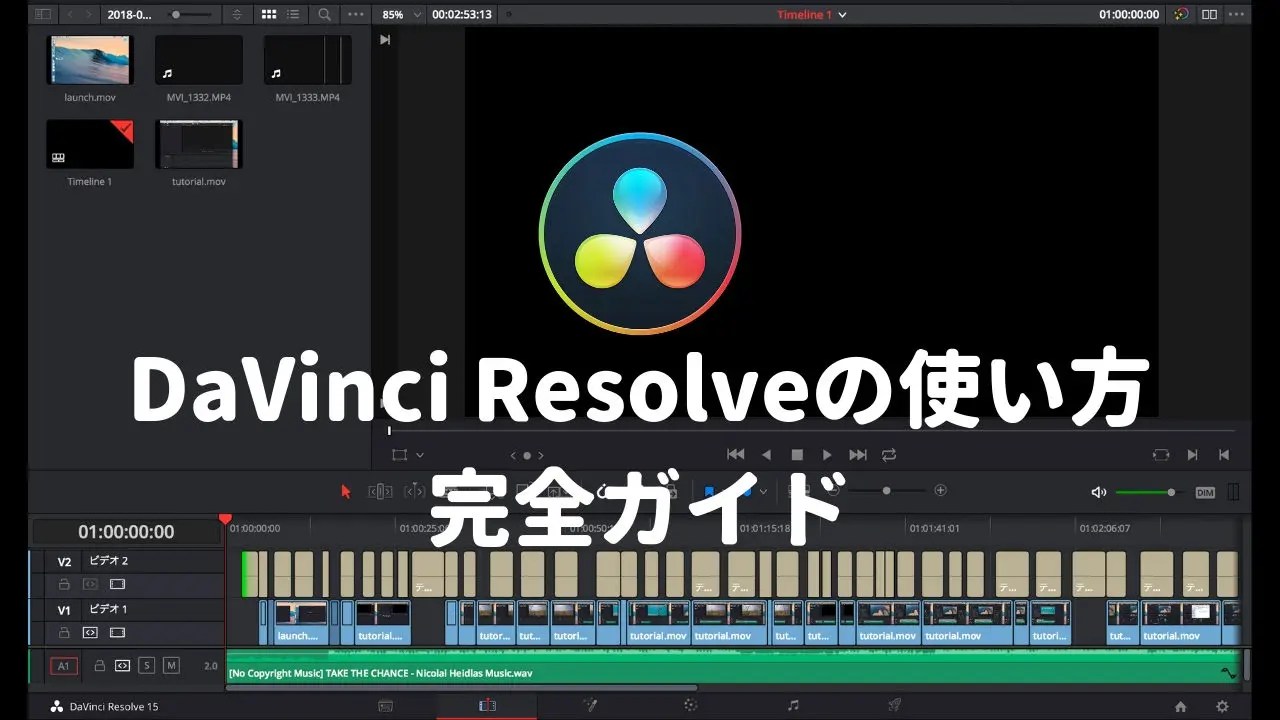
Task: Disable the ビデオ 2 video track
Action: pos(117,584)
